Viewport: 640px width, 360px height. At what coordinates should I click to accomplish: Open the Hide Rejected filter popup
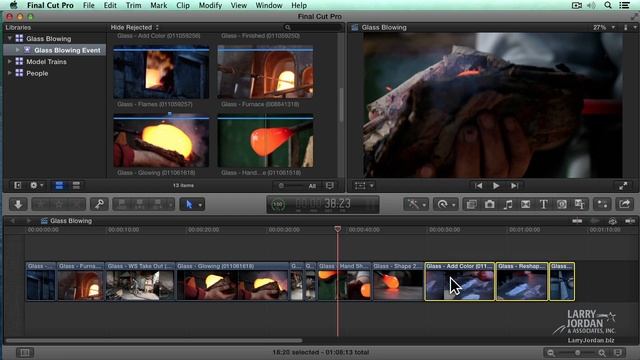pyautogui.click(x=134, y=27)
